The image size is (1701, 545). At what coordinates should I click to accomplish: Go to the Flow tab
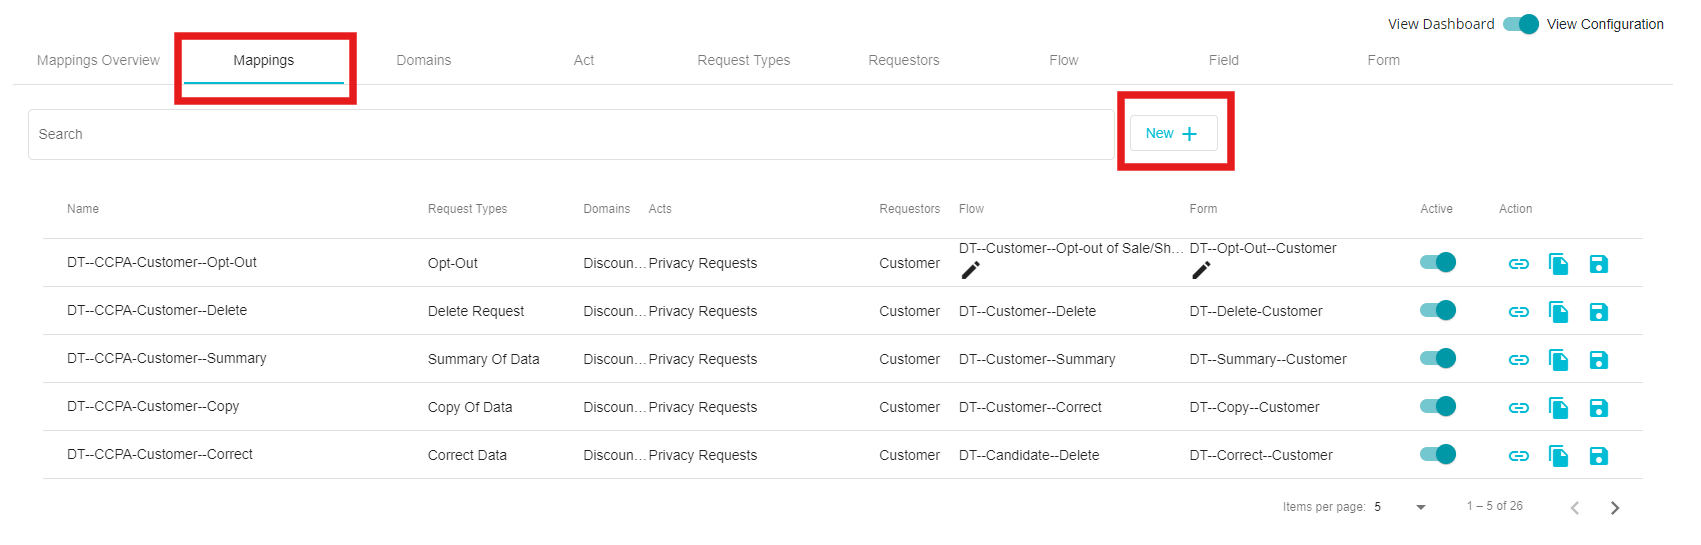pyautogui.click(x=1064, y=60)
